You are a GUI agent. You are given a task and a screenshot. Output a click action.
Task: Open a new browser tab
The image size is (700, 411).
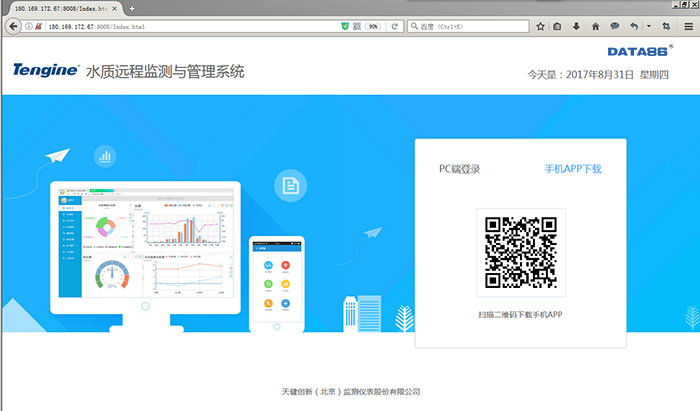(x=132, y=8)
